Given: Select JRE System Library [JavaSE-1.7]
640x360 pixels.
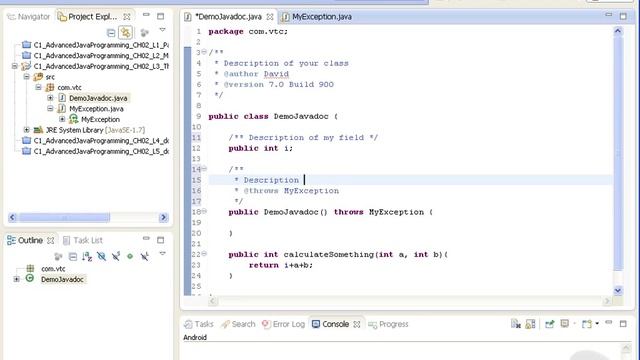Looking at the screenshot, I should (95, 130).
